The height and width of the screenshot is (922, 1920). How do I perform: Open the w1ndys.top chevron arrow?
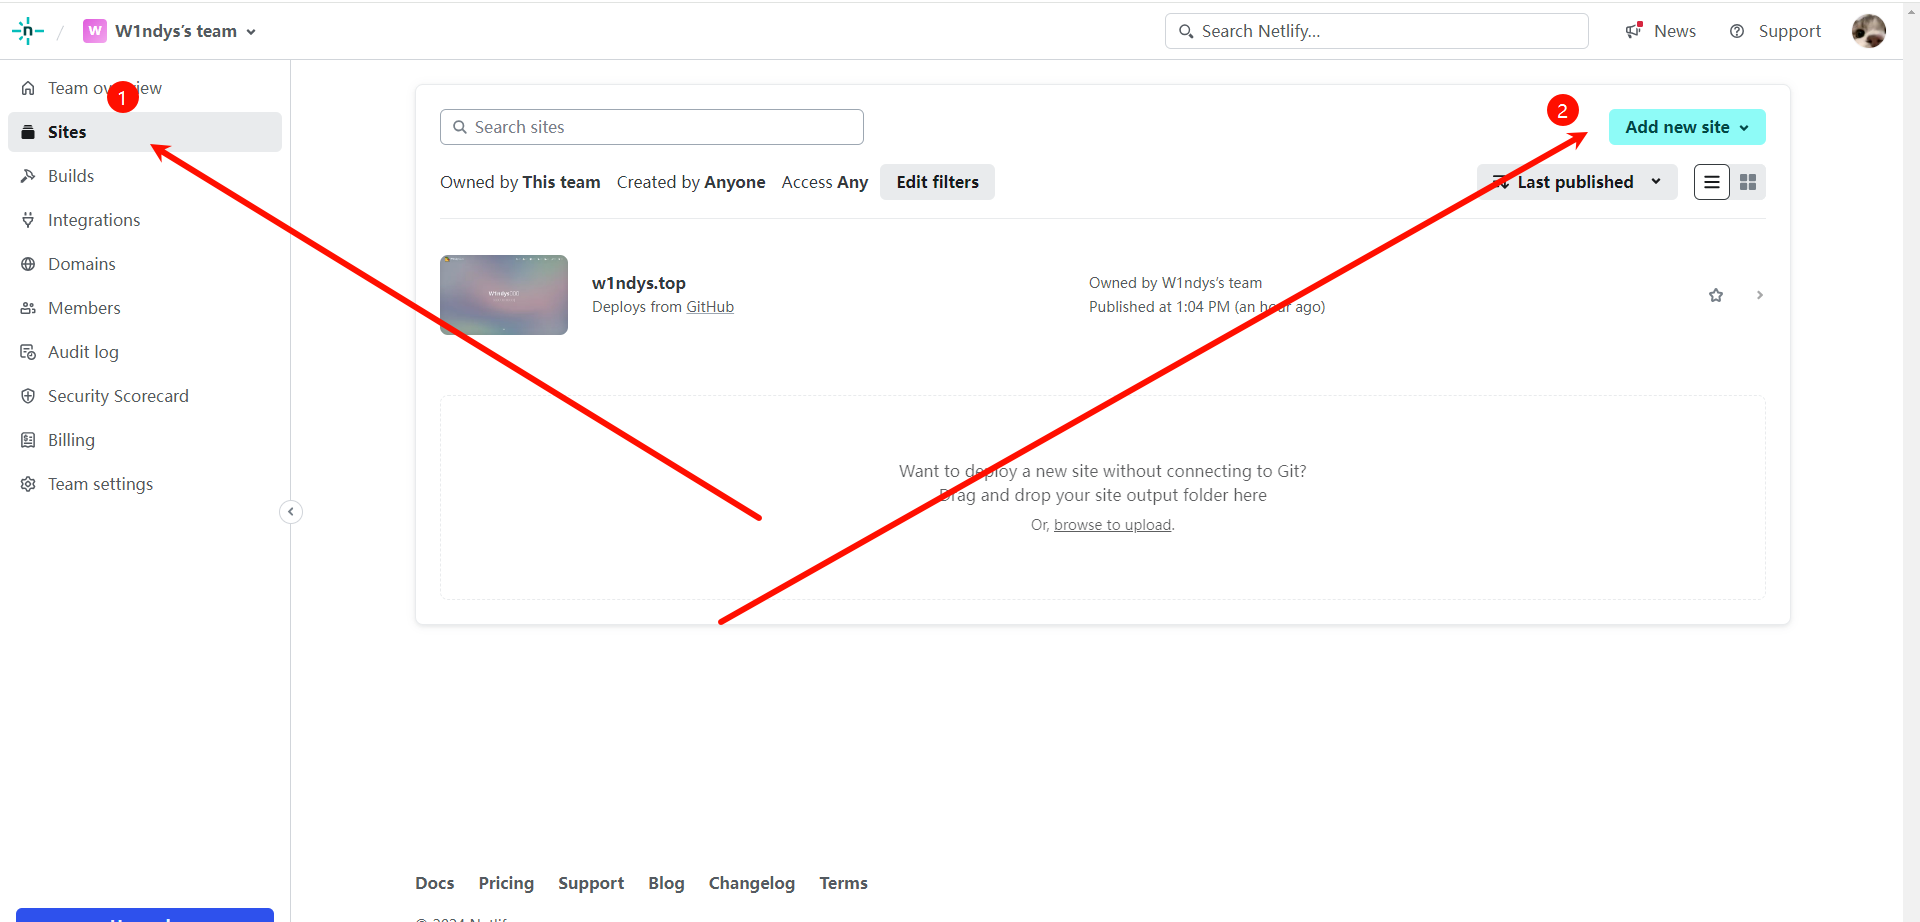1760,295
